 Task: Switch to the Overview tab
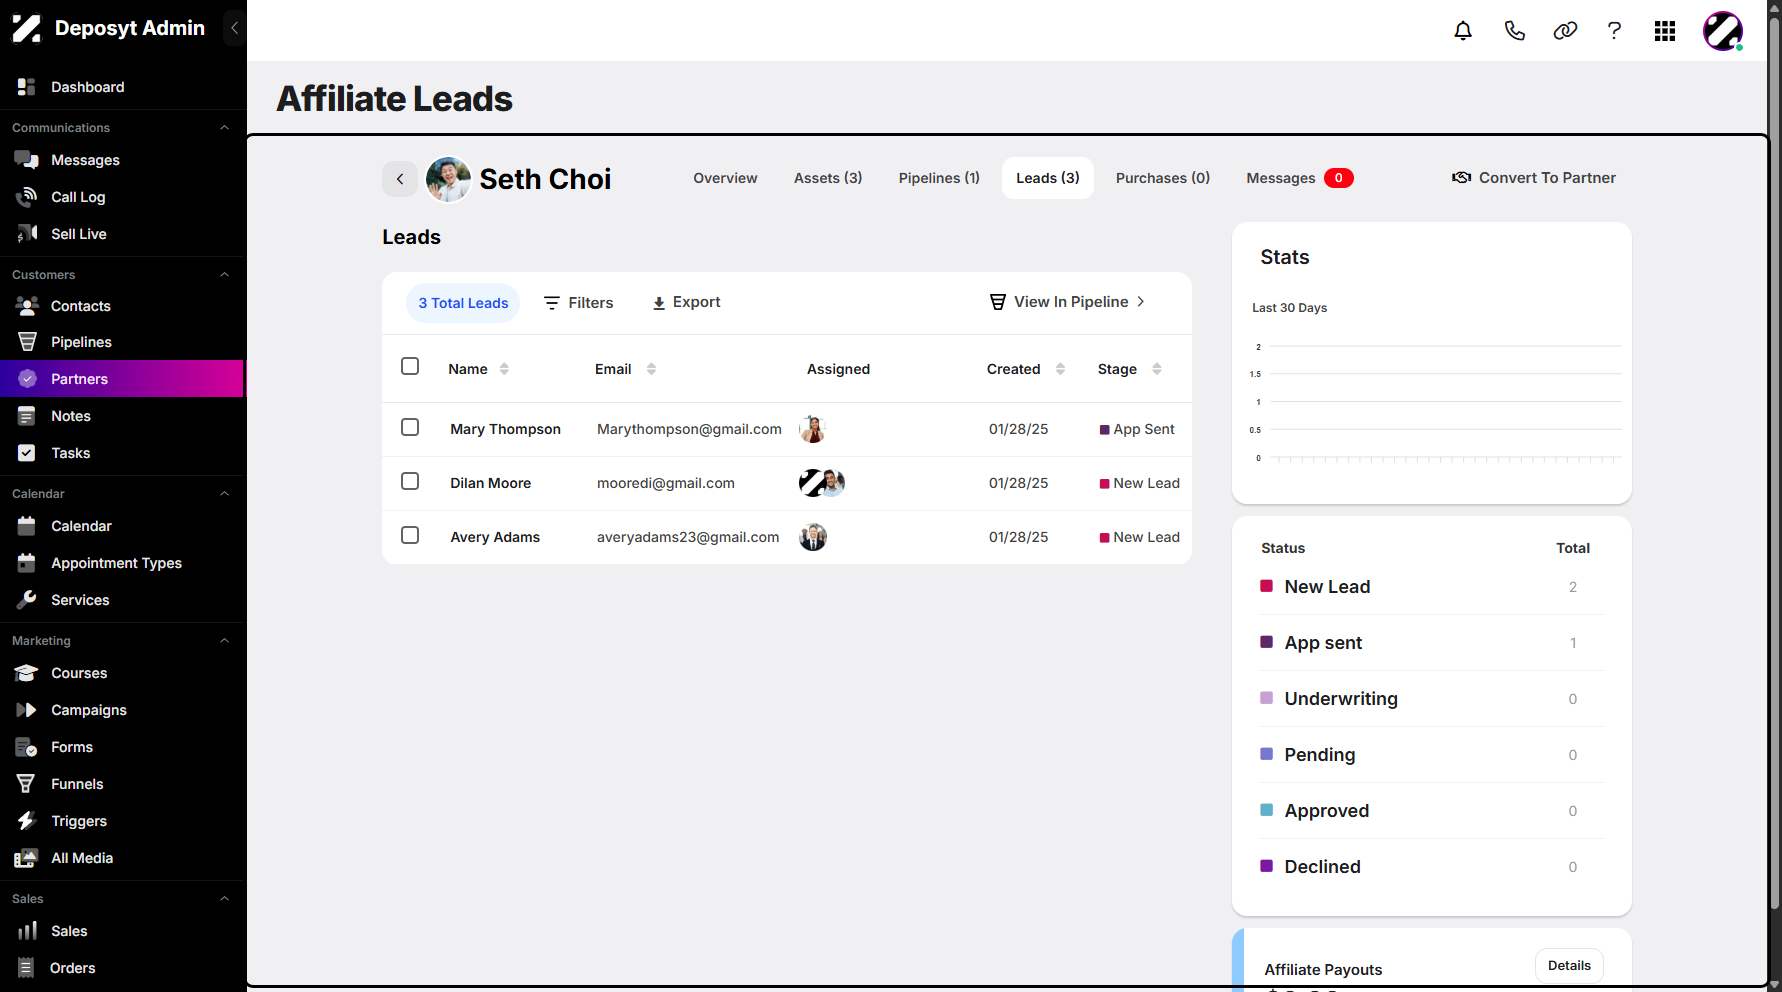[725, 178]
